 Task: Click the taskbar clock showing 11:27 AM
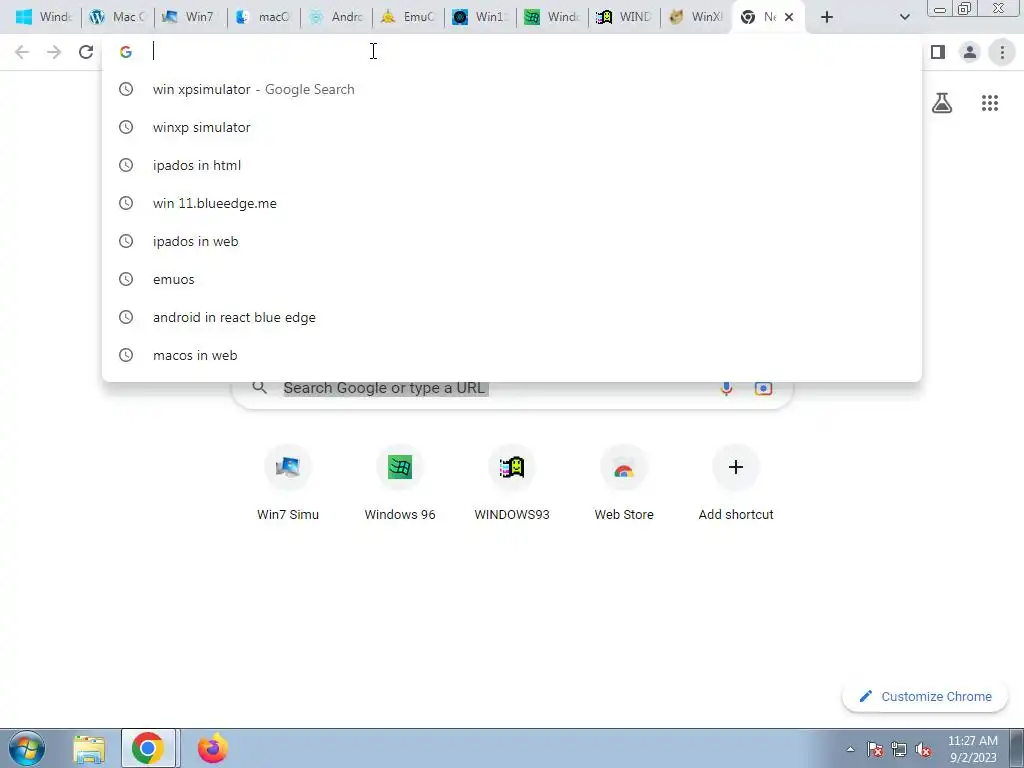[973, 749]
